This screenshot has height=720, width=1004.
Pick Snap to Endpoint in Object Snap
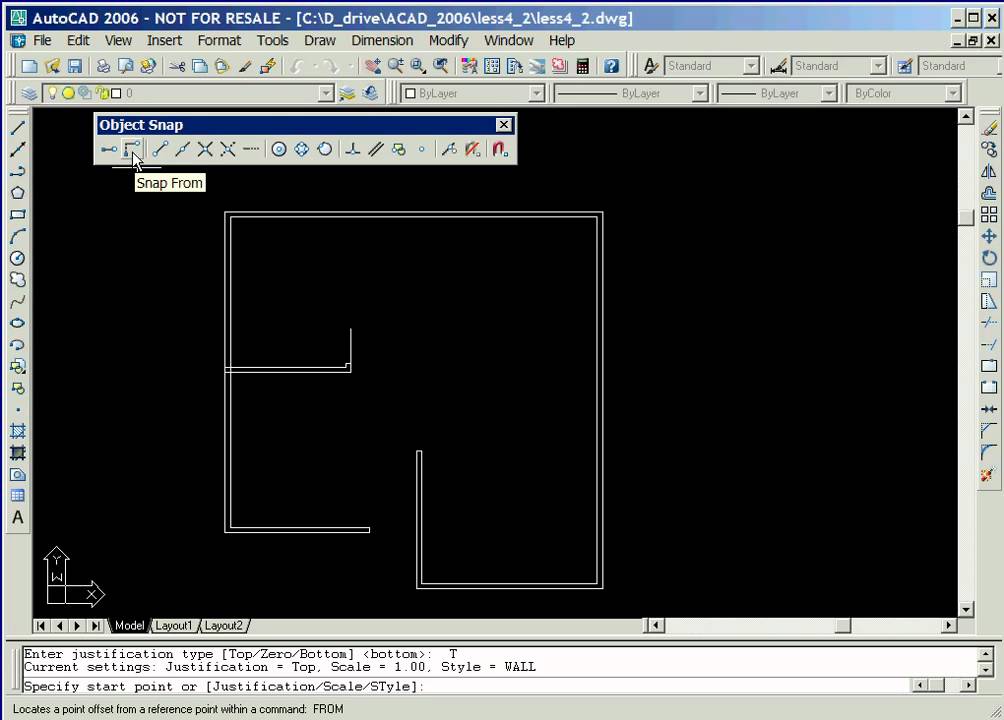point(159,149)
